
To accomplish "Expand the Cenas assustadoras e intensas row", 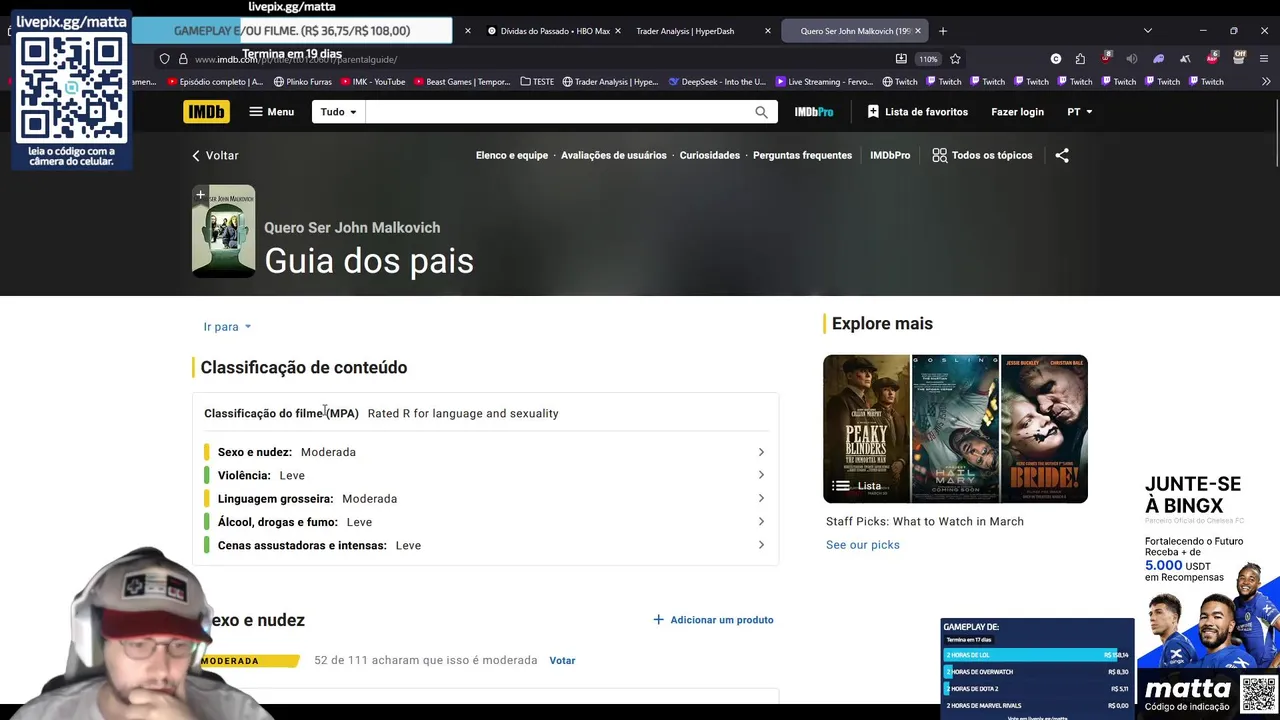I will click(485, 545).
